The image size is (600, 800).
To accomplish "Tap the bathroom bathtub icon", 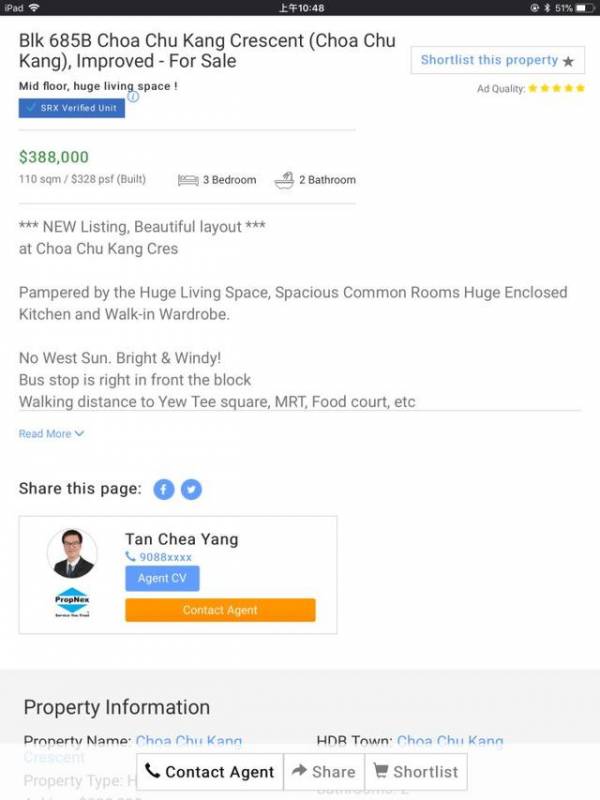I will tap(284, 180).
